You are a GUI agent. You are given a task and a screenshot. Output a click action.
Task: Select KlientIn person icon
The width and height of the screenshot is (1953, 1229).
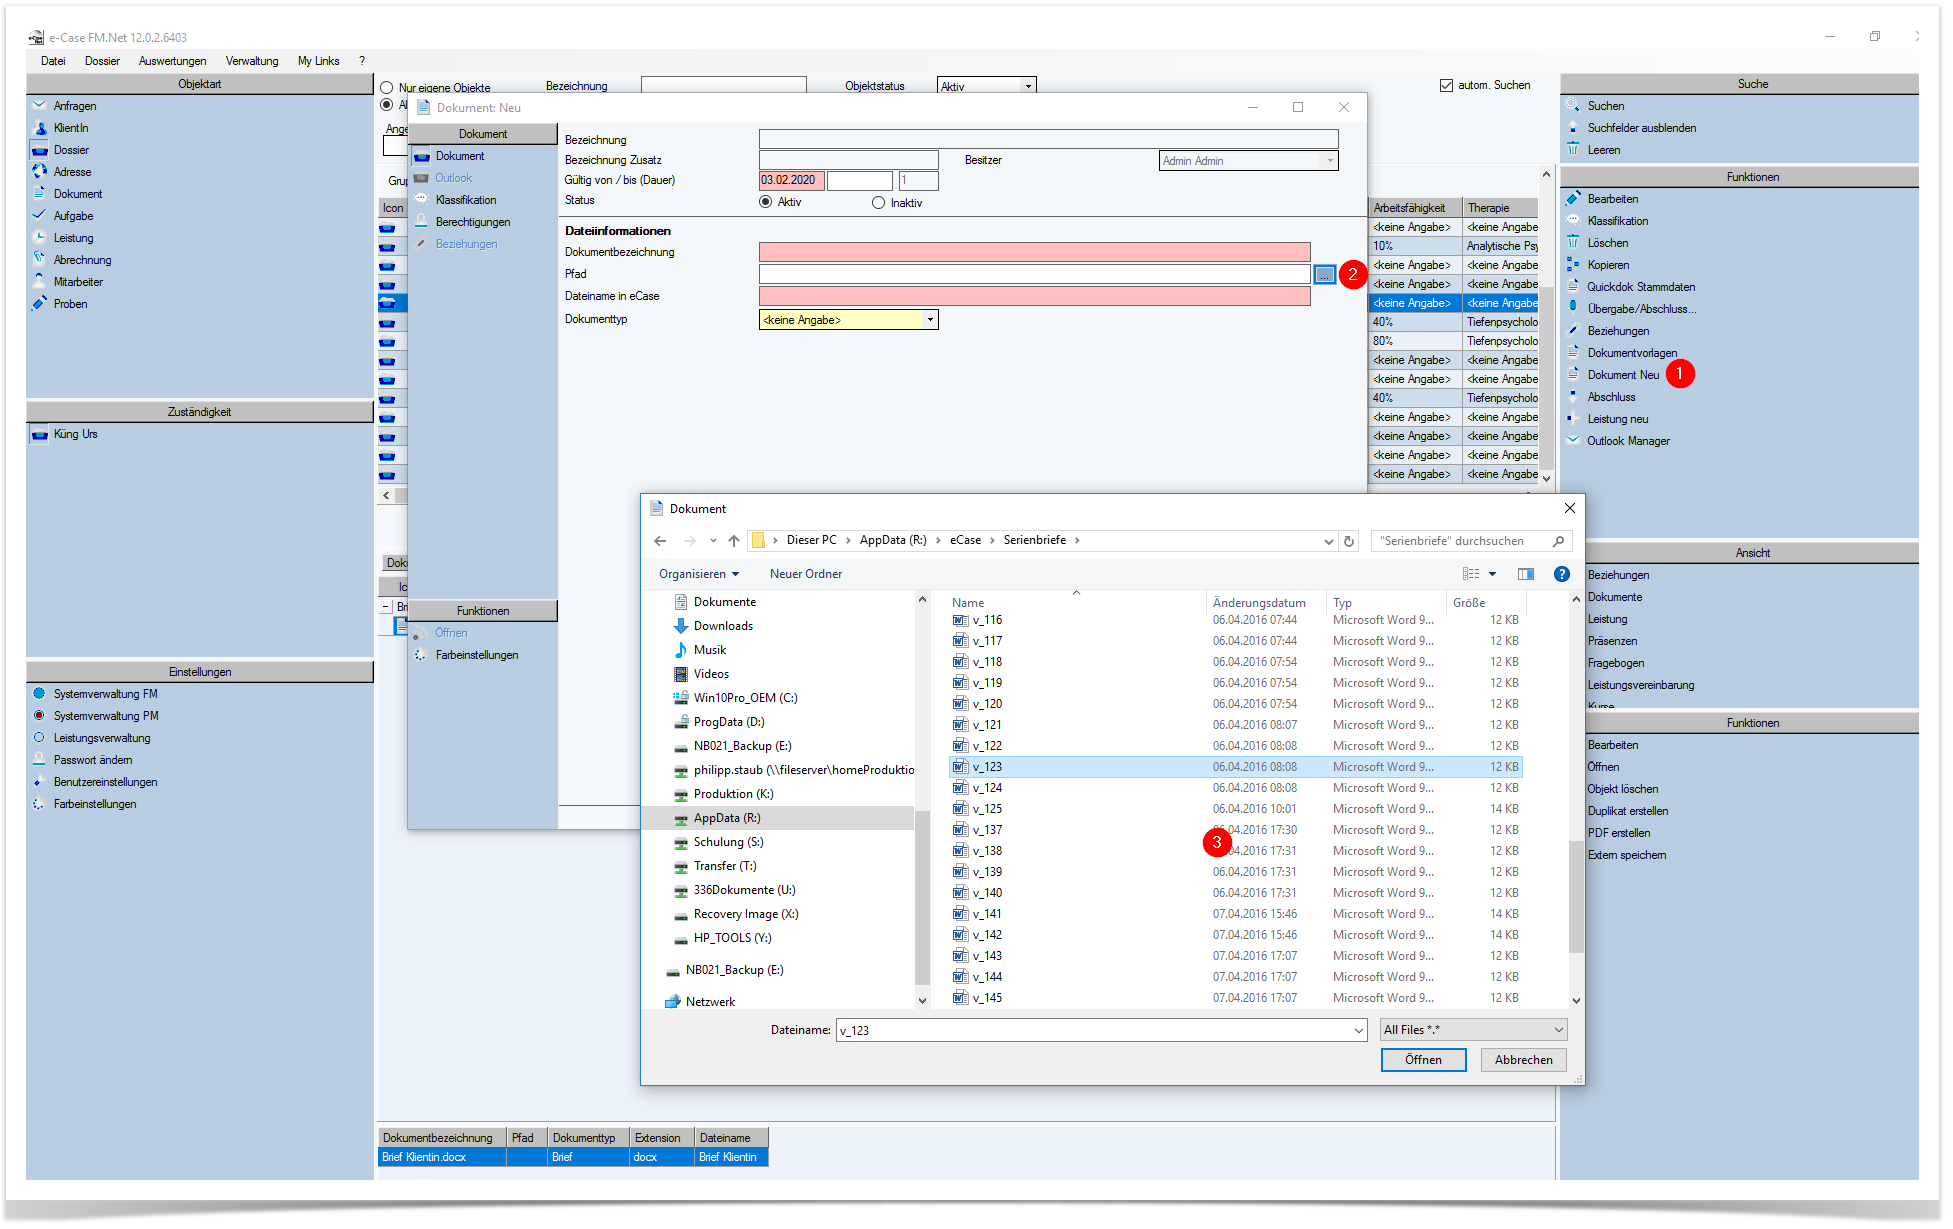point(39,127)
